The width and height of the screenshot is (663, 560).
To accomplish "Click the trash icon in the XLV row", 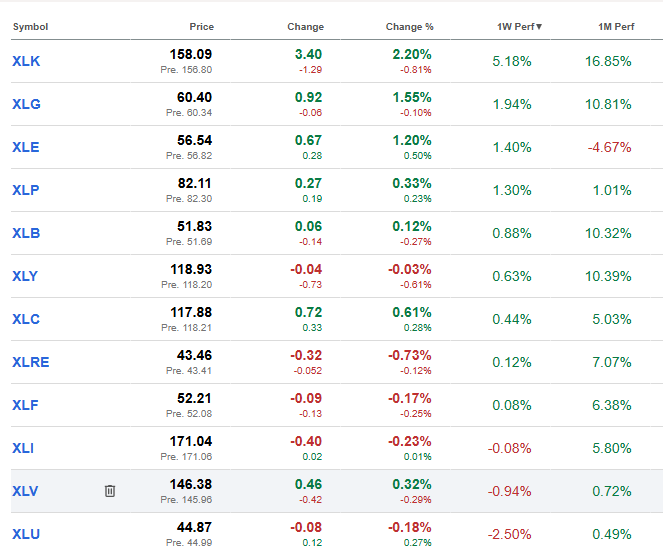I will (x=110, y=491).
